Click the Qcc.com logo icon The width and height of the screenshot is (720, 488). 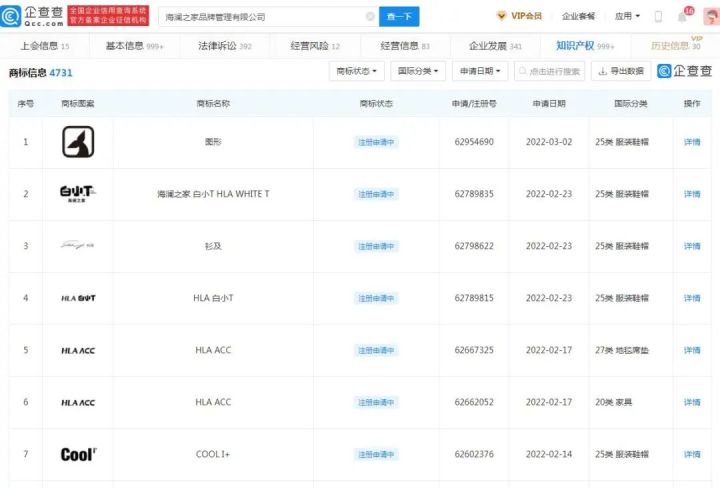(11, 16)
